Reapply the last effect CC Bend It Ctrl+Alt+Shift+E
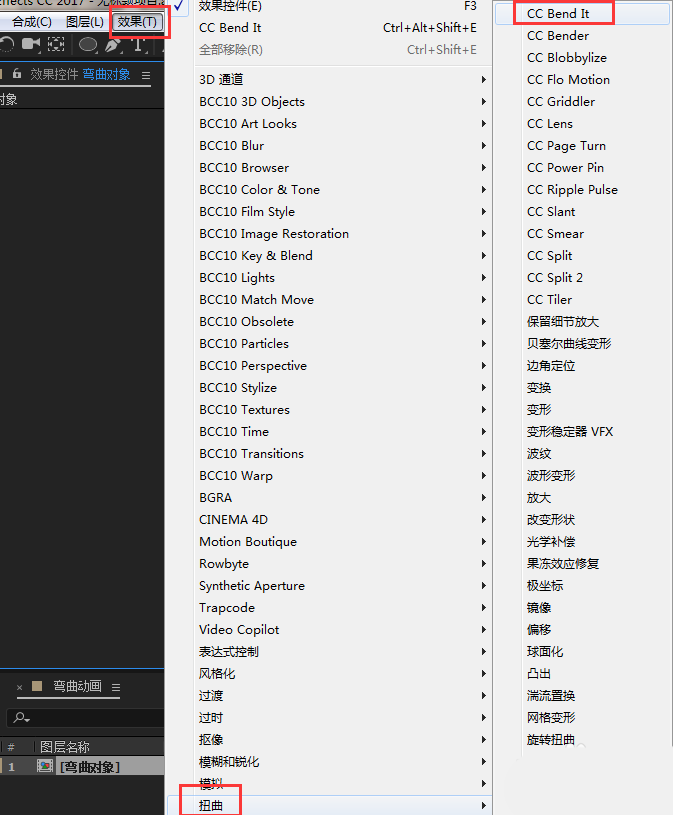The width and height of the screenshot is (673, 815). [337, 28]
